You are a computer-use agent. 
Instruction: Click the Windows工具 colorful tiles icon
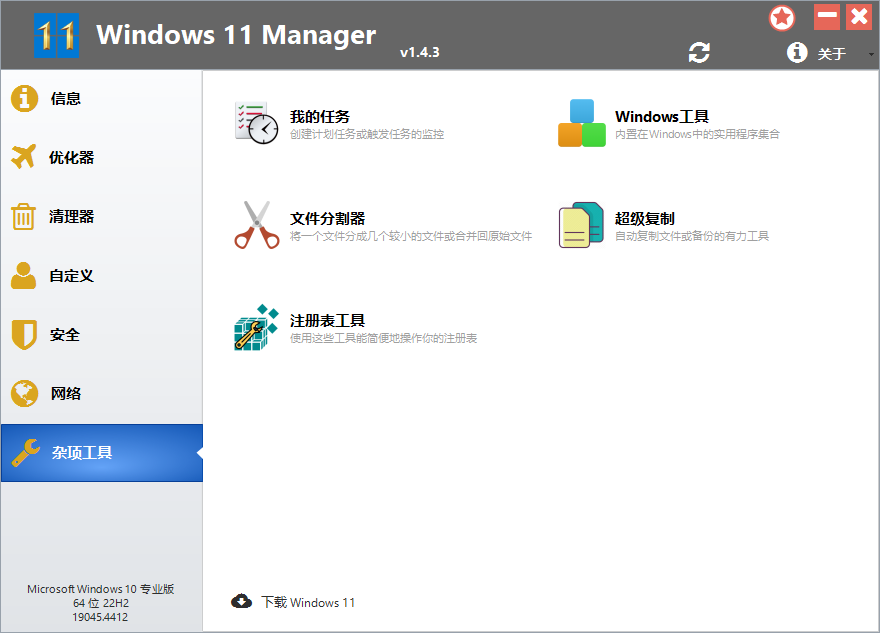[580, 122]
